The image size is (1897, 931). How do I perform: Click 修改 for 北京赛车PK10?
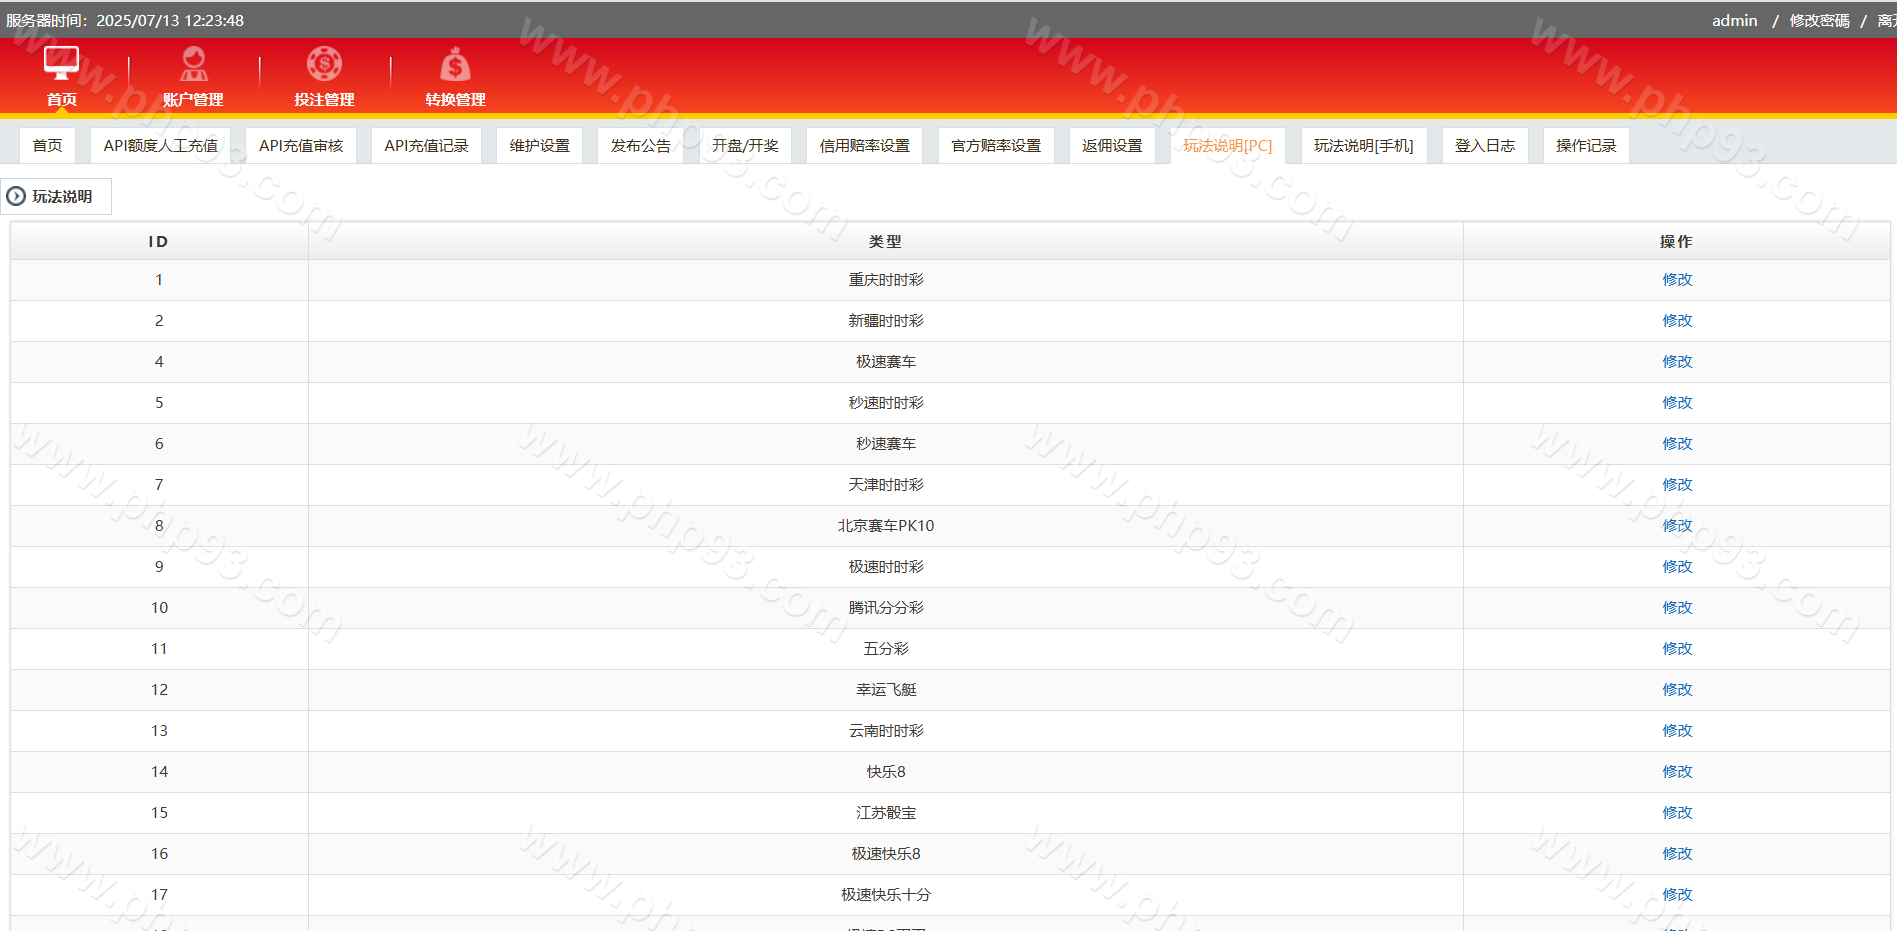[1677, 526]
